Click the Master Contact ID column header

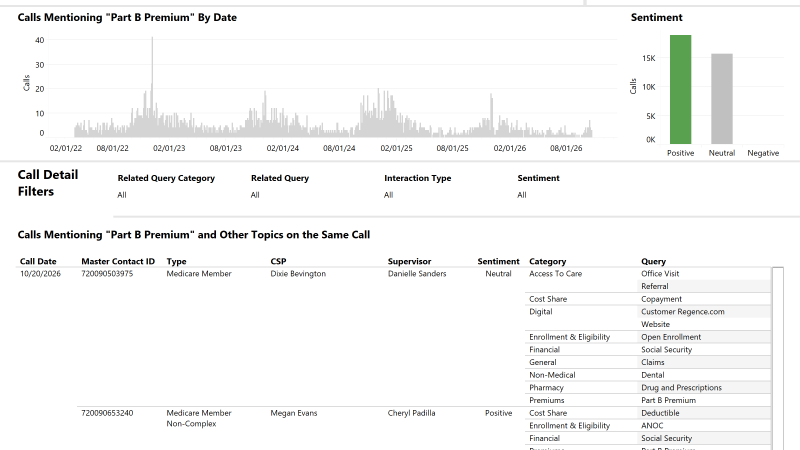coord(118,261)
